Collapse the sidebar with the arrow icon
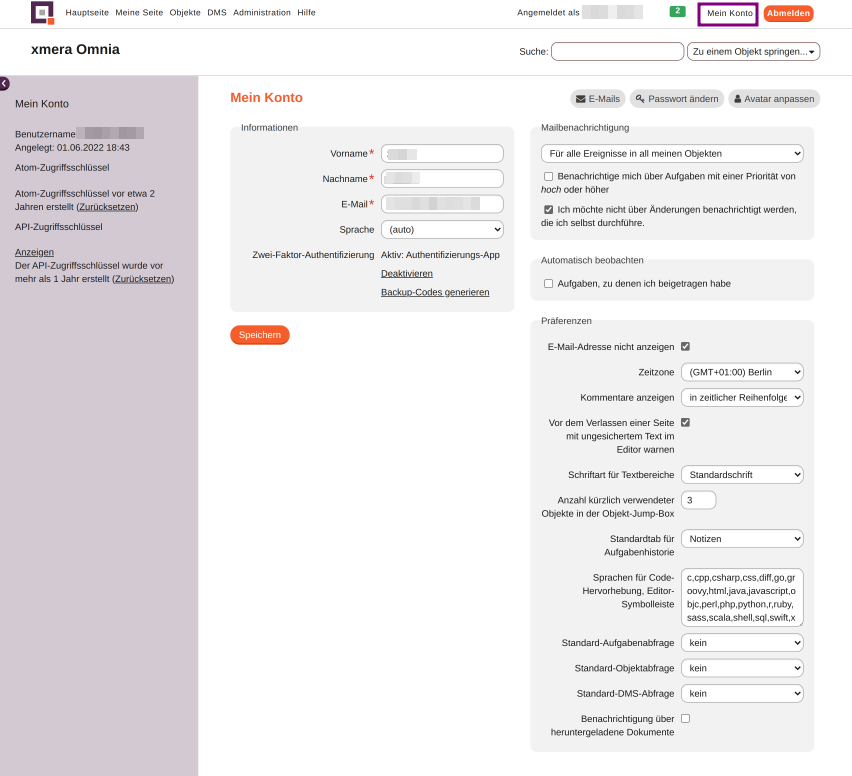 4,84
